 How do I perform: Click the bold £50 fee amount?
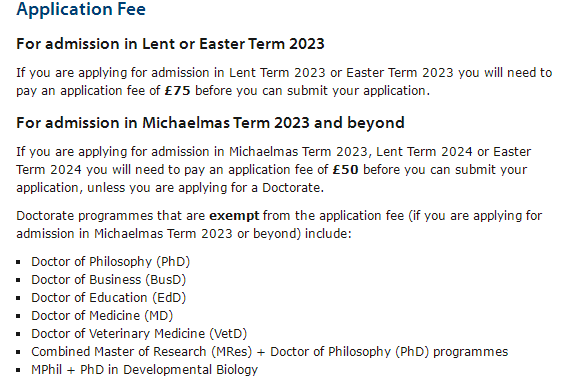pos(345,170)
